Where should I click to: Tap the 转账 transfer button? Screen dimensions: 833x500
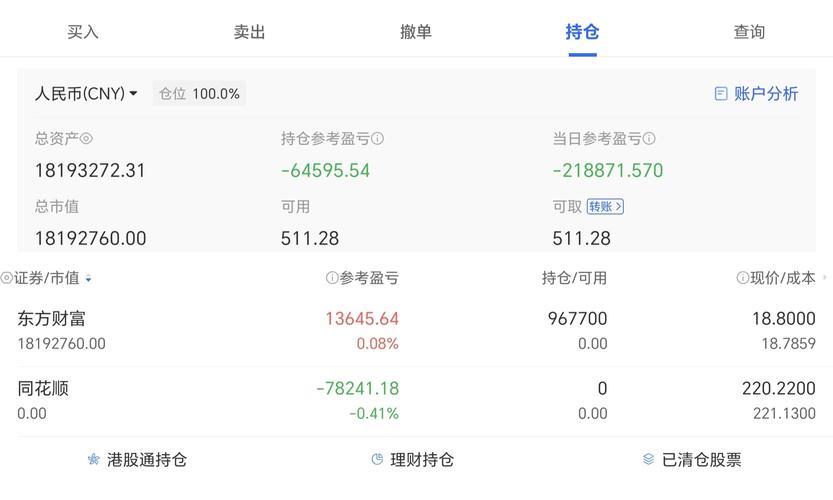605,206
